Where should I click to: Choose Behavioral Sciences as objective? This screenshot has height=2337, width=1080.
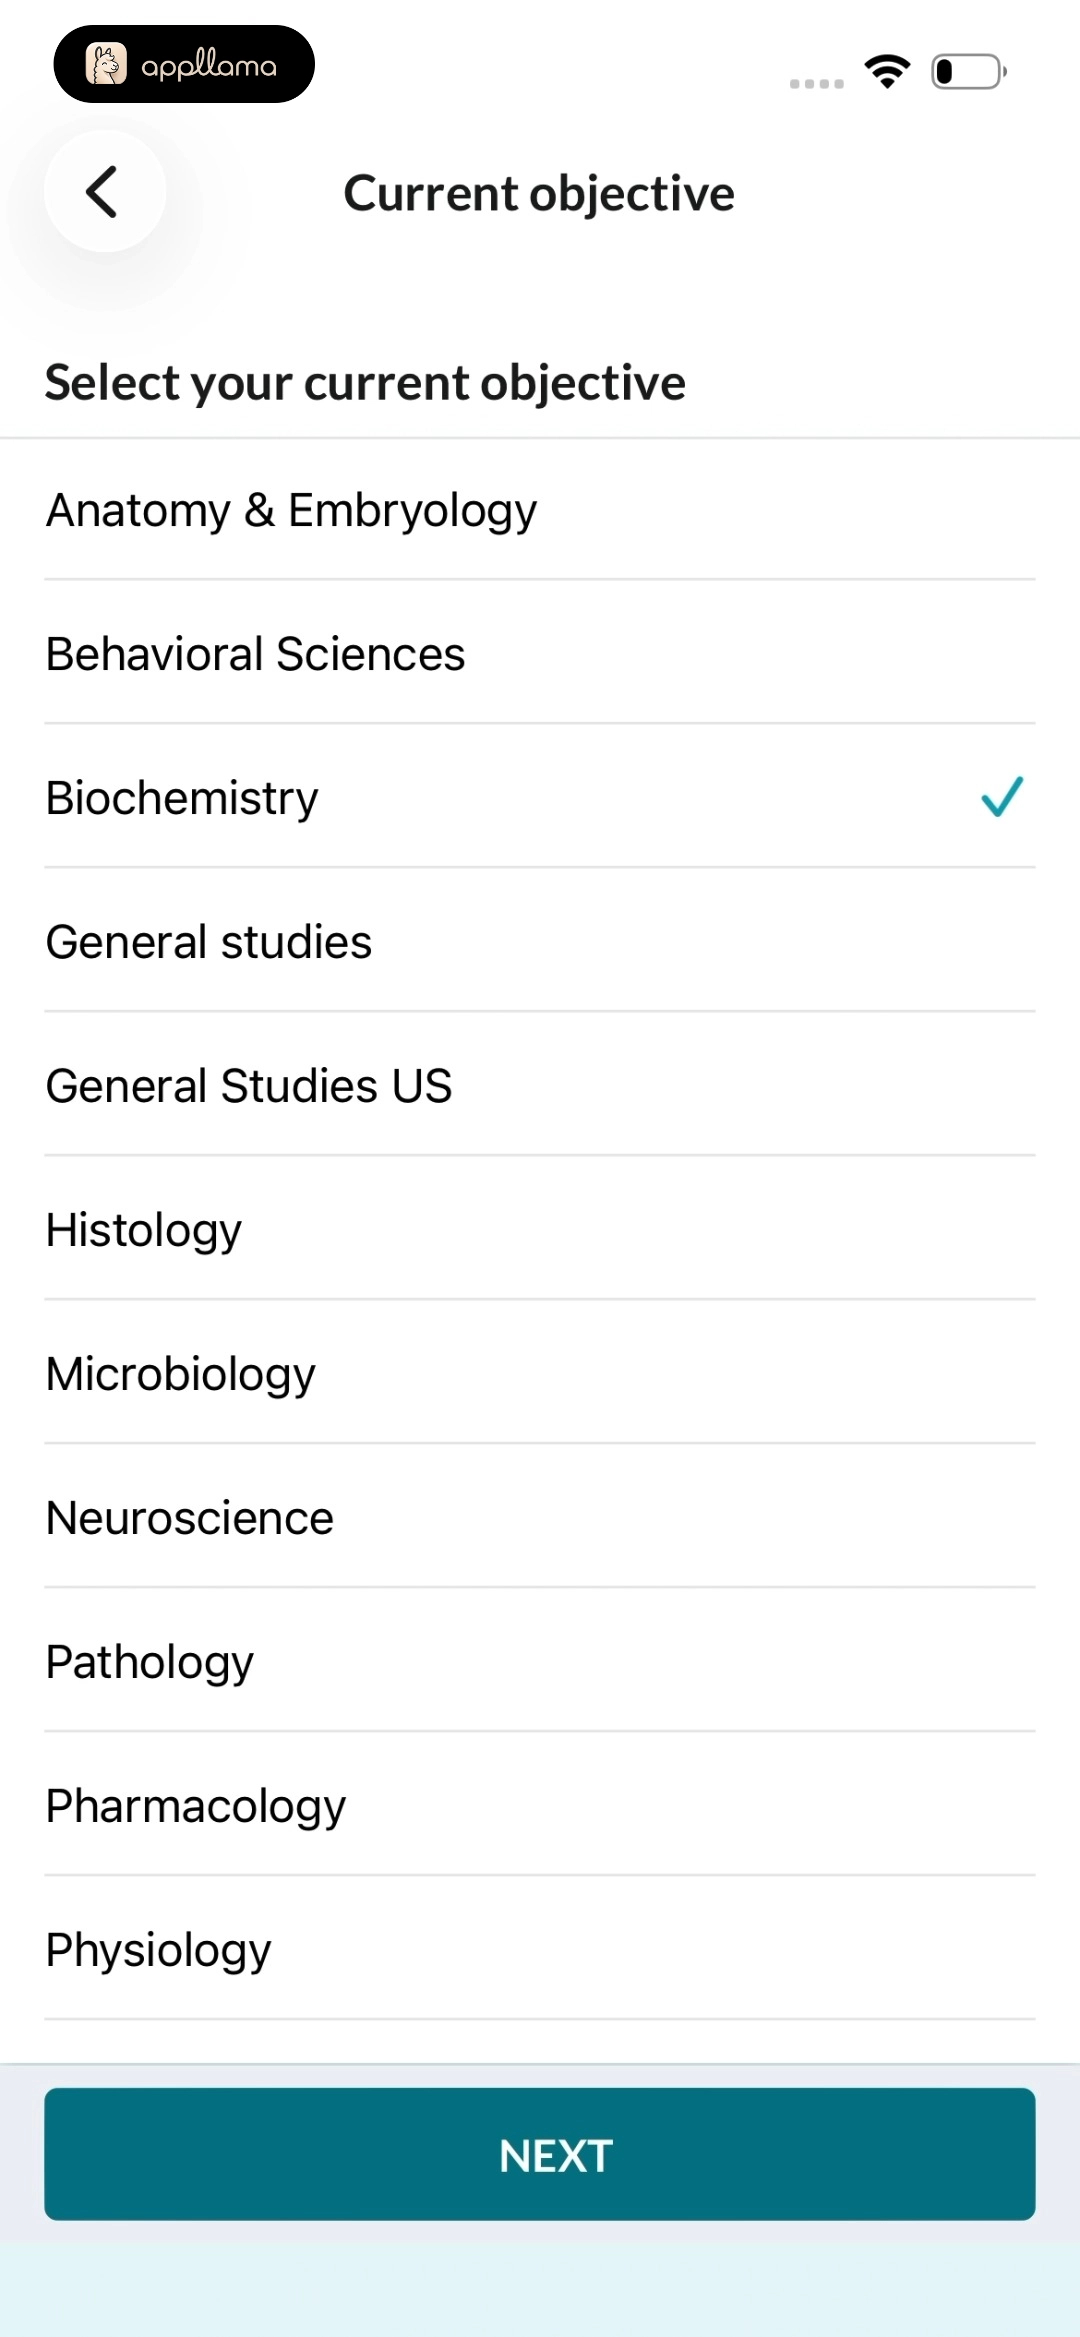(540, 654)
